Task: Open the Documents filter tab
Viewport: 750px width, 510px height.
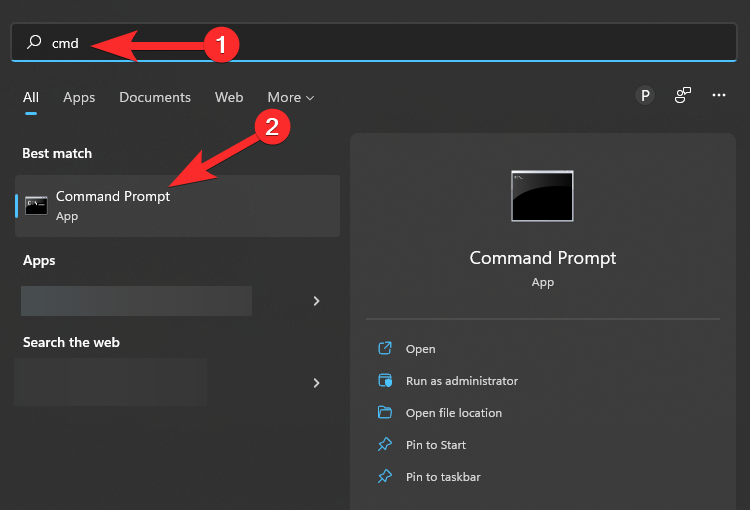Action: [155, 97]
